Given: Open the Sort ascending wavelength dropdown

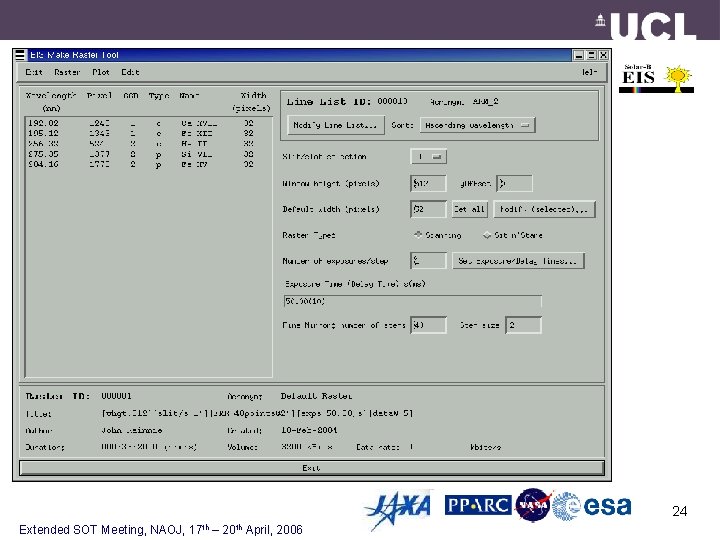Looking at the screenshot, I should pyautogui.click(x=478, y=125).
